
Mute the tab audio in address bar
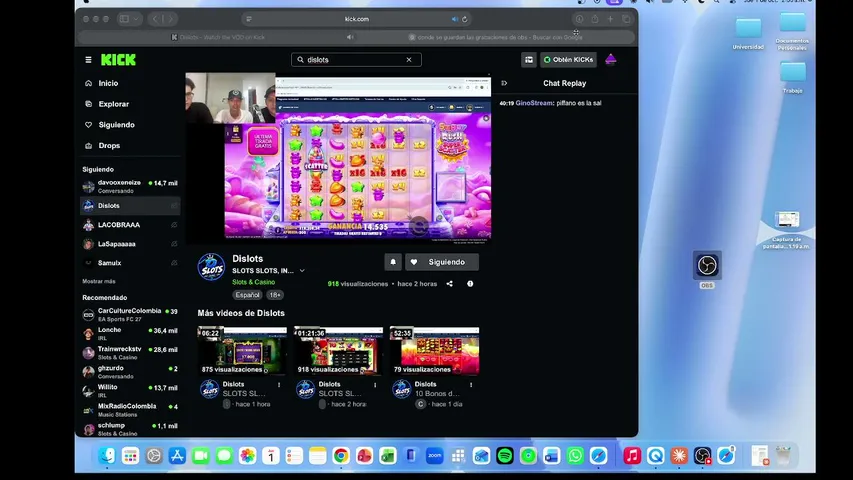(x=455, y=19)
